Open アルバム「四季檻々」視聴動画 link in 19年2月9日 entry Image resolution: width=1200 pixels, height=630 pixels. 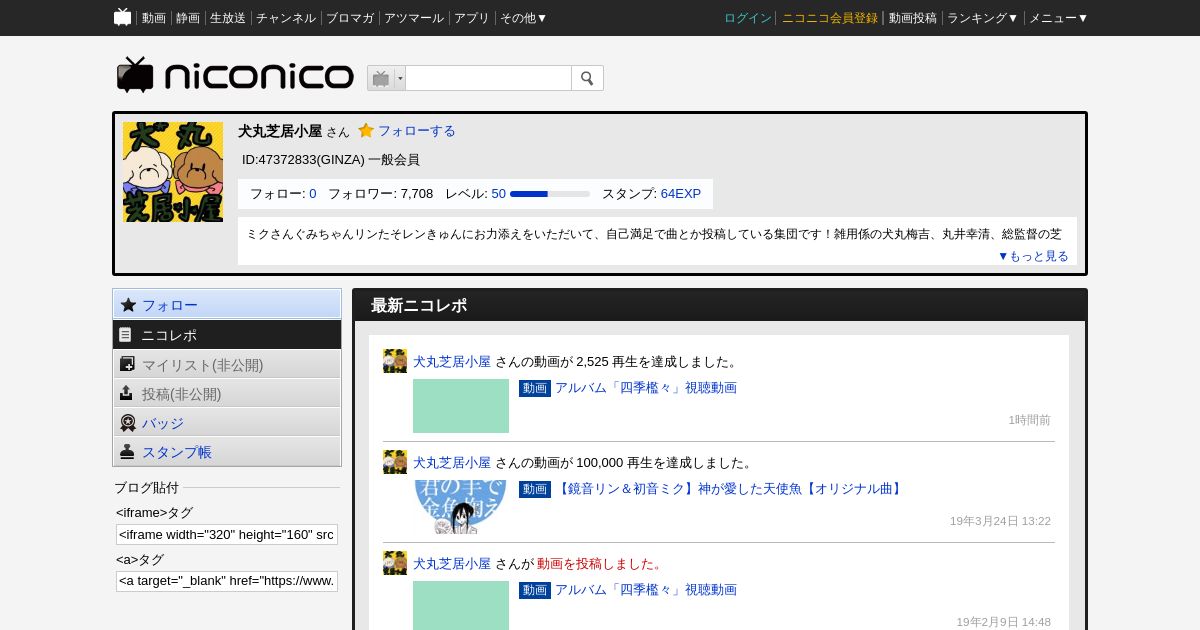[x=646, y=590]
